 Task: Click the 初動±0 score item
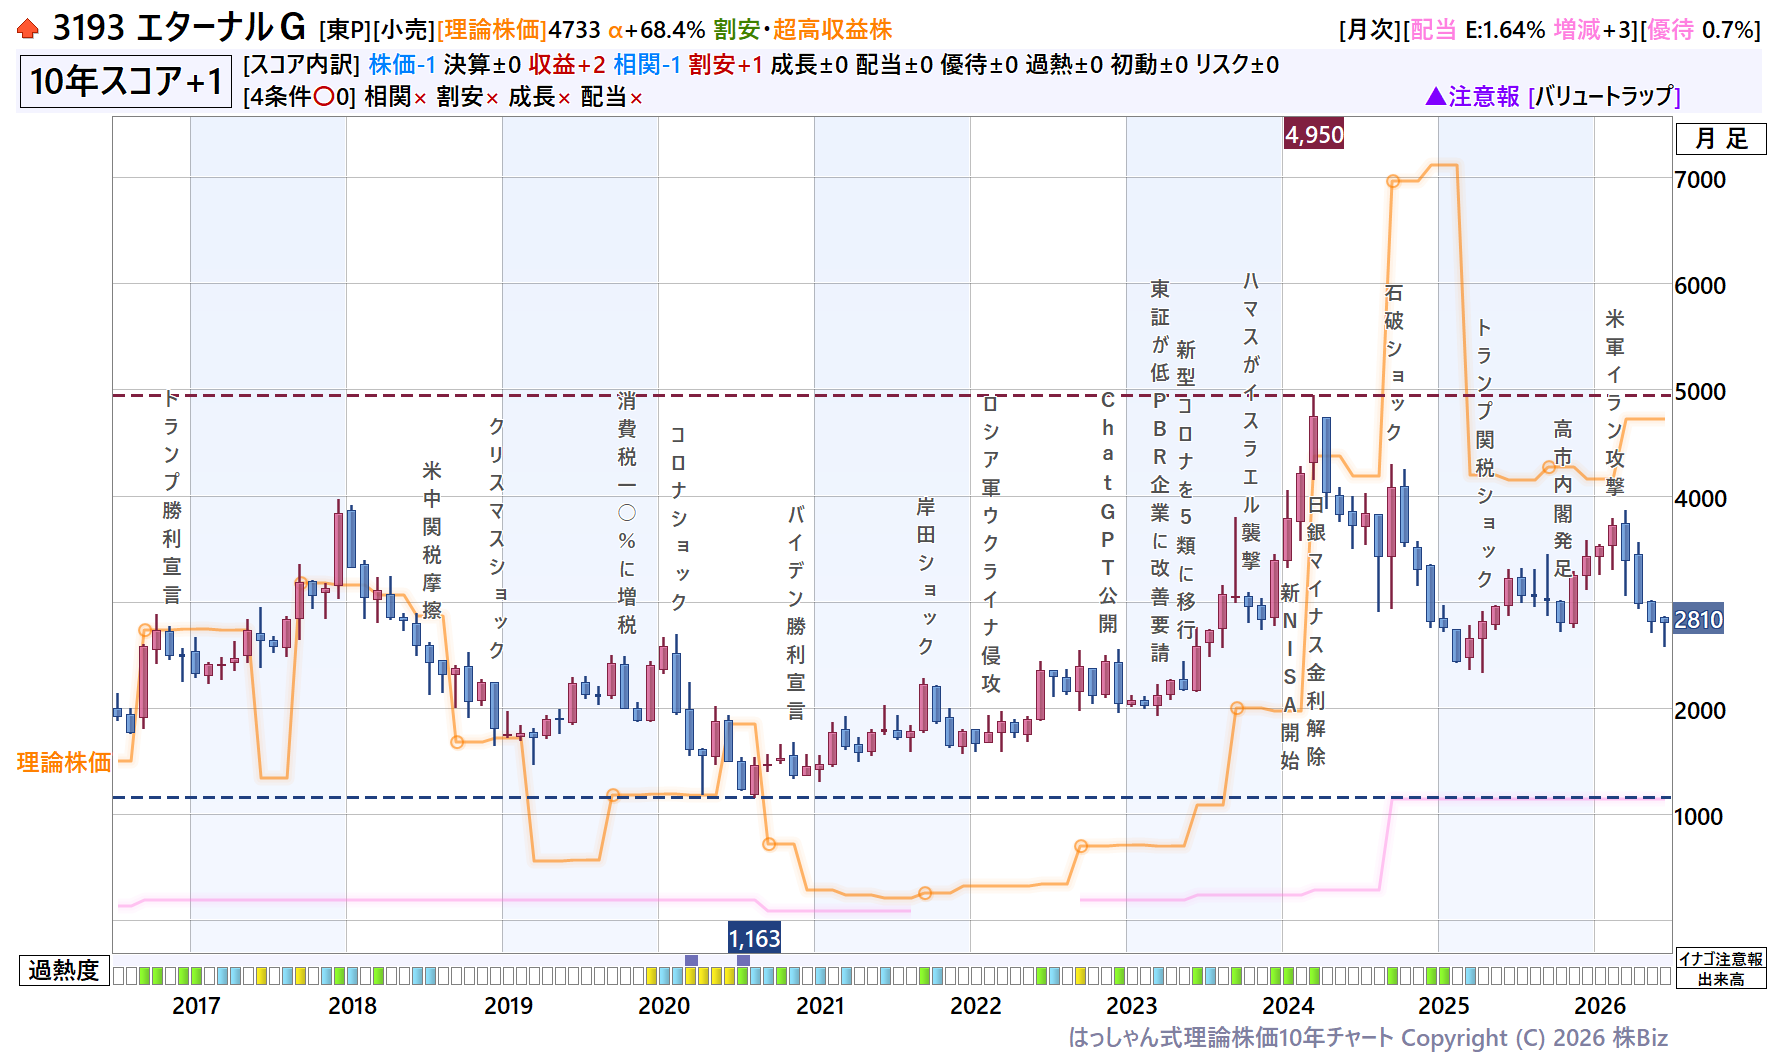[1149, 65]
